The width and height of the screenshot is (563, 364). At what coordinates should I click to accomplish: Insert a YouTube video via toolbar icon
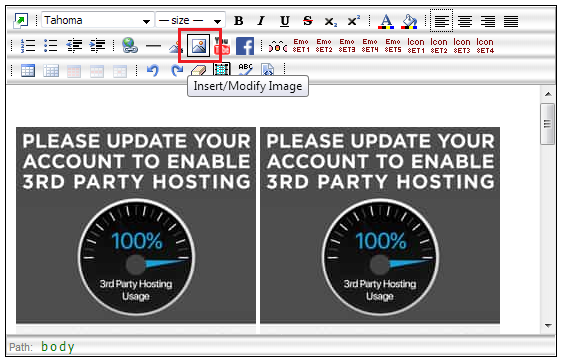222,46
